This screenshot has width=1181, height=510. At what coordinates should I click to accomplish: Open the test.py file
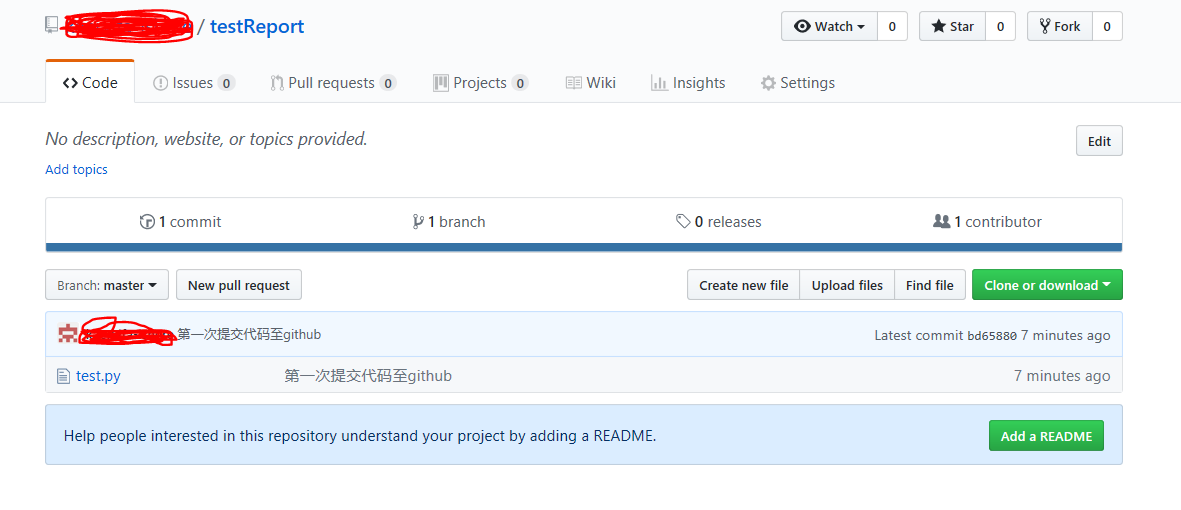click(x=98, y=375)
